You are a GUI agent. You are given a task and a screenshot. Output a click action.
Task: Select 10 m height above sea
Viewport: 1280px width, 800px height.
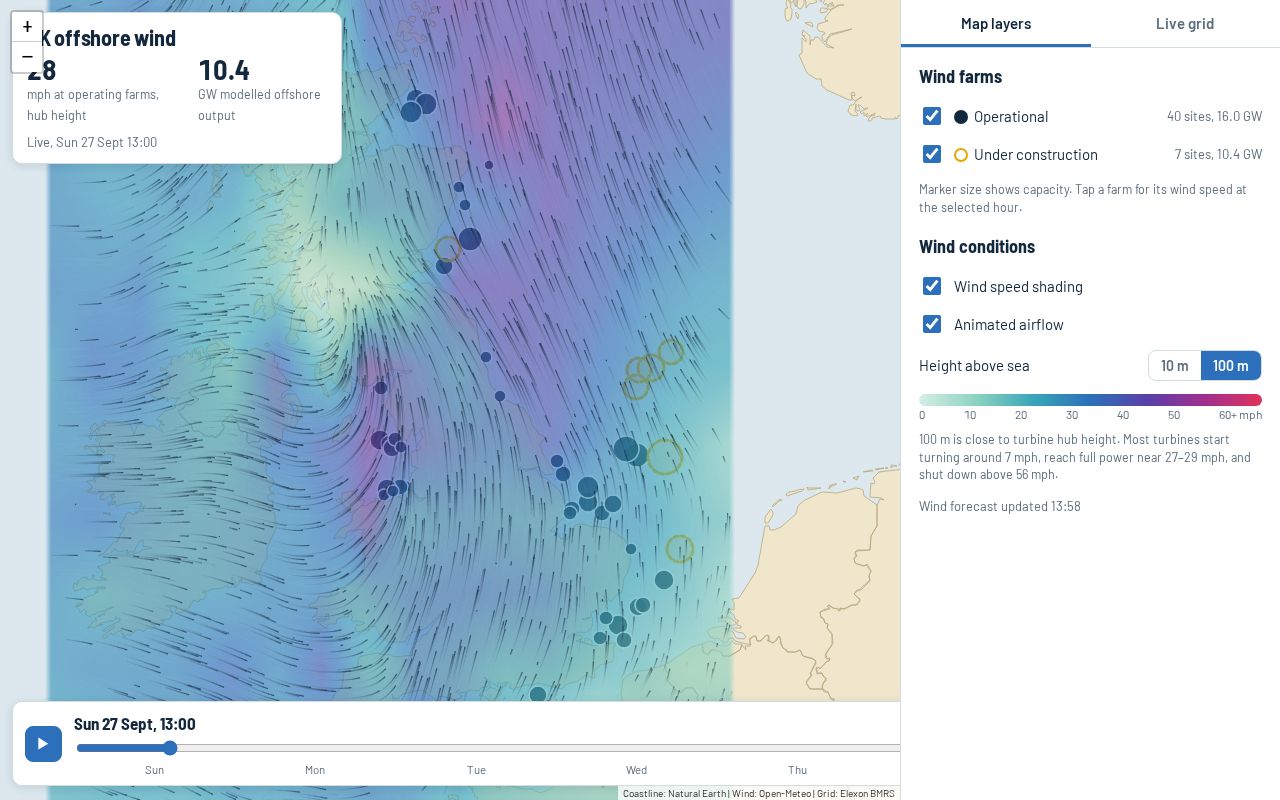click(1175, 366)
